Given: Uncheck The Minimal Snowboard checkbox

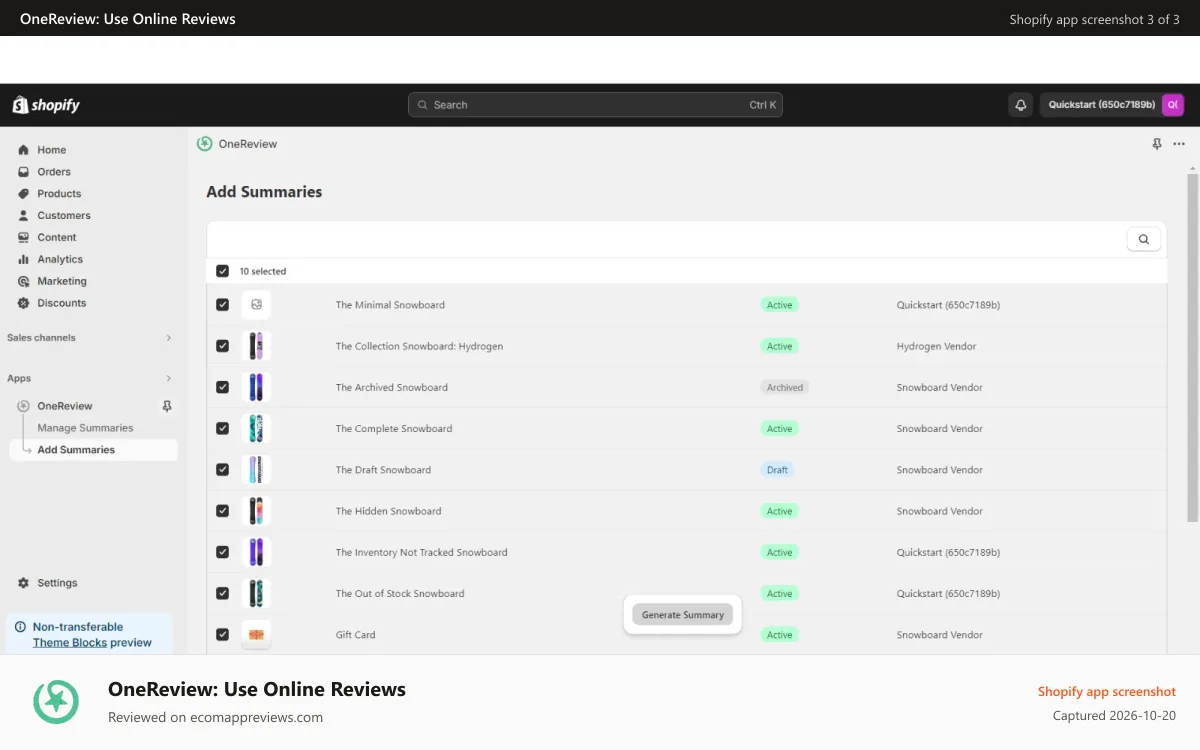Looking at the screenshot, I should [222, 305].
